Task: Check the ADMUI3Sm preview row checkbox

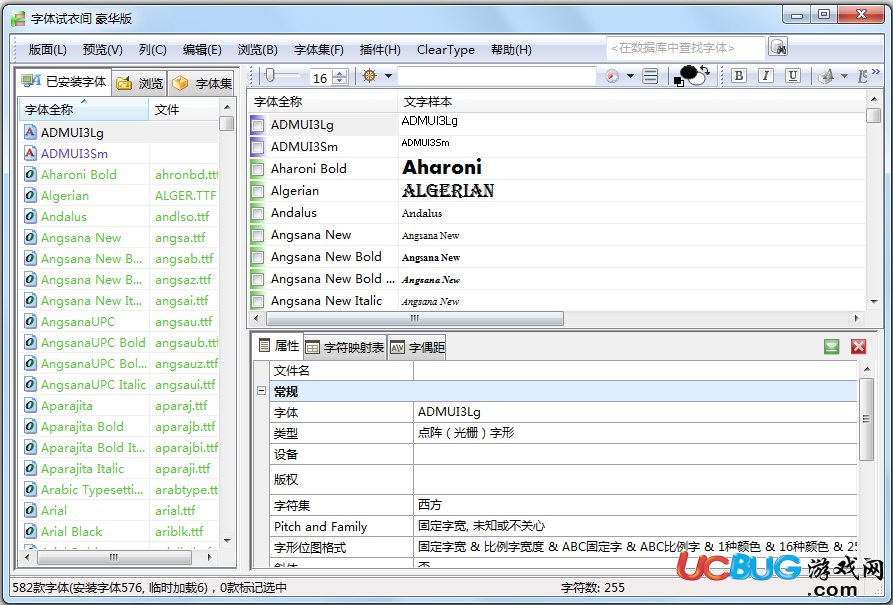Action: pyautogui.click(x=258, y=147)
